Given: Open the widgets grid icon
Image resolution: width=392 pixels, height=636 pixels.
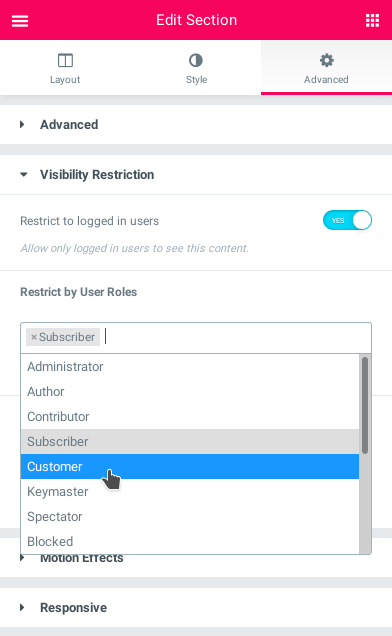Looking at the screenshot, I should pyautogui.click(x=372, y=20).
